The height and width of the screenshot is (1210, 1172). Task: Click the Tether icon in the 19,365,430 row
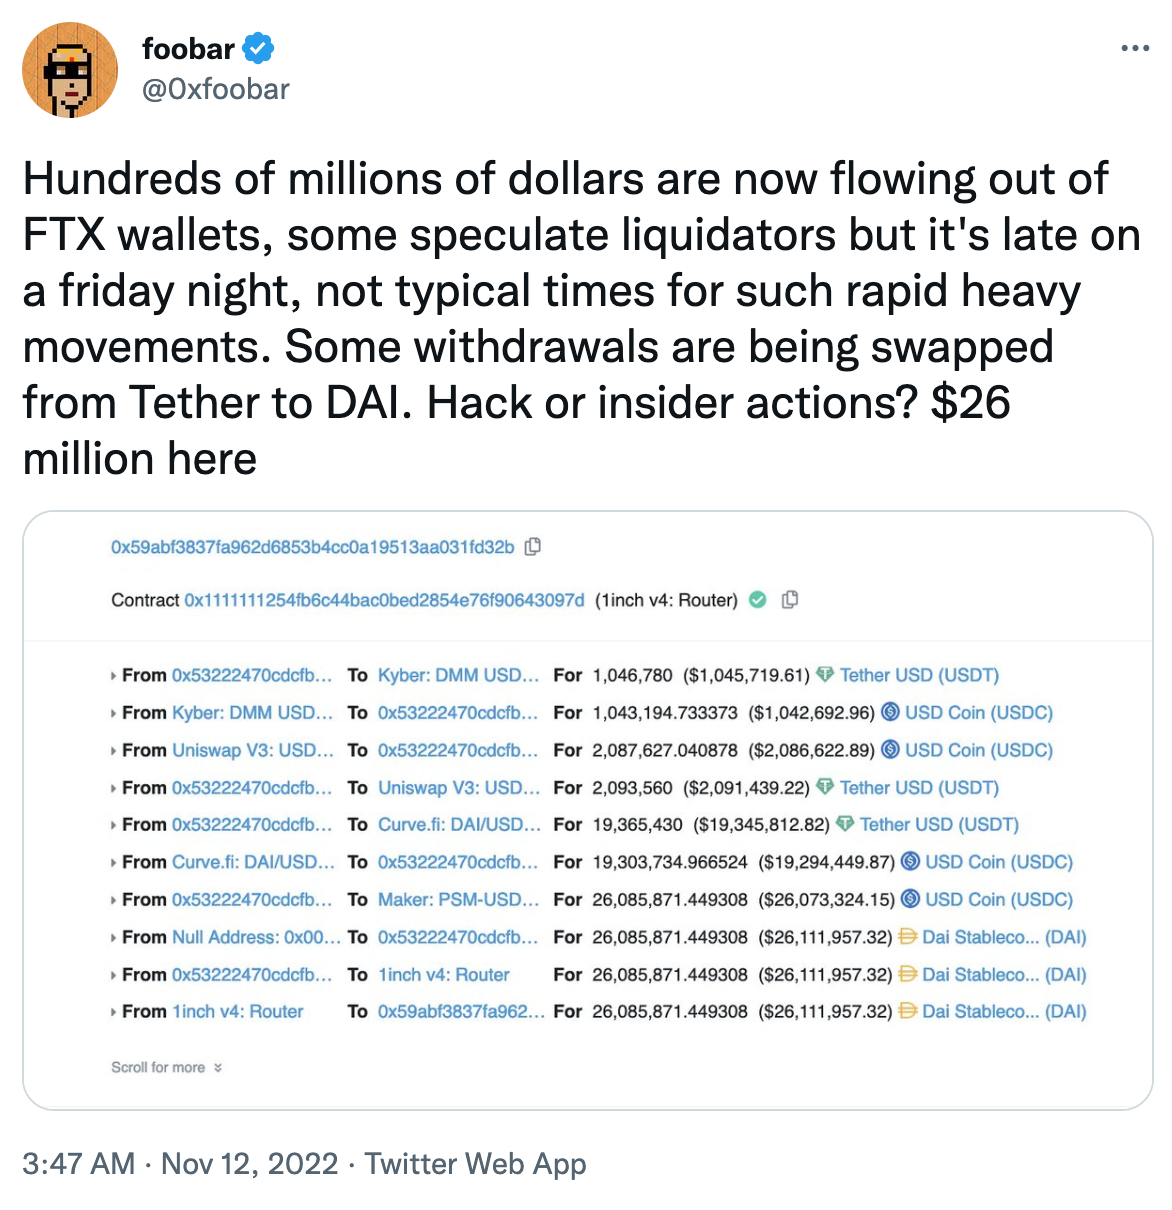[x=845, y=824]
